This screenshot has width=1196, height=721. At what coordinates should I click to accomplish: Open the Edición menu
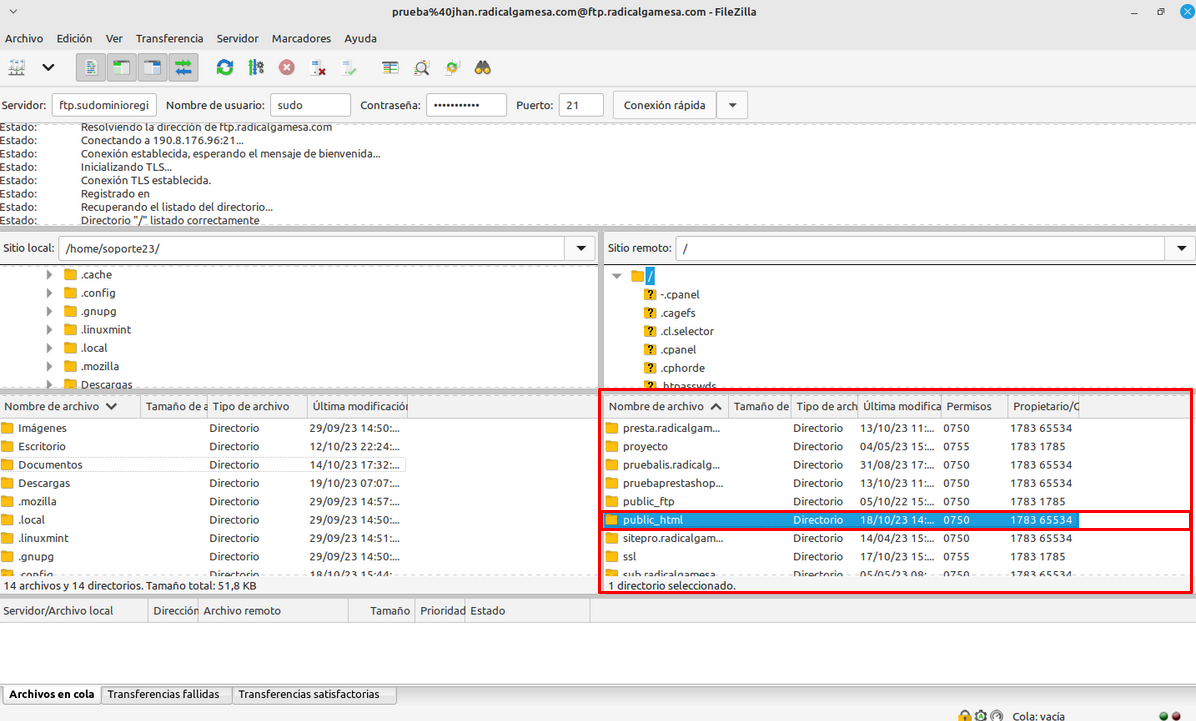(x=74, y=38)
